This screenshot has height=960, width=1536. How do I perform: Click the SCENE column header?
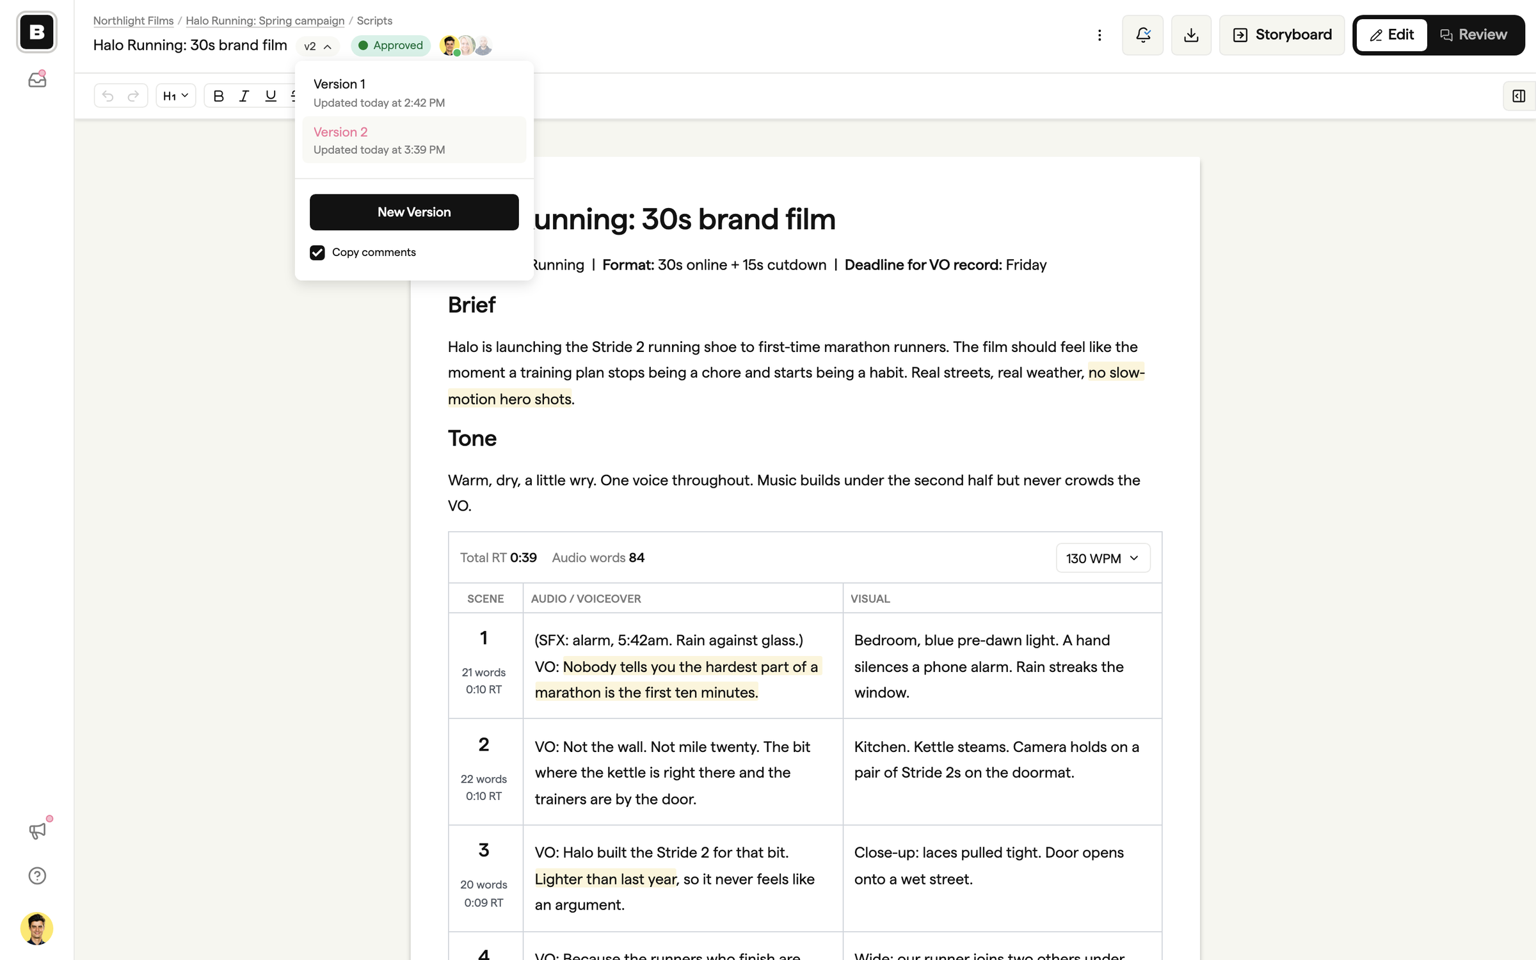(485, 599)
